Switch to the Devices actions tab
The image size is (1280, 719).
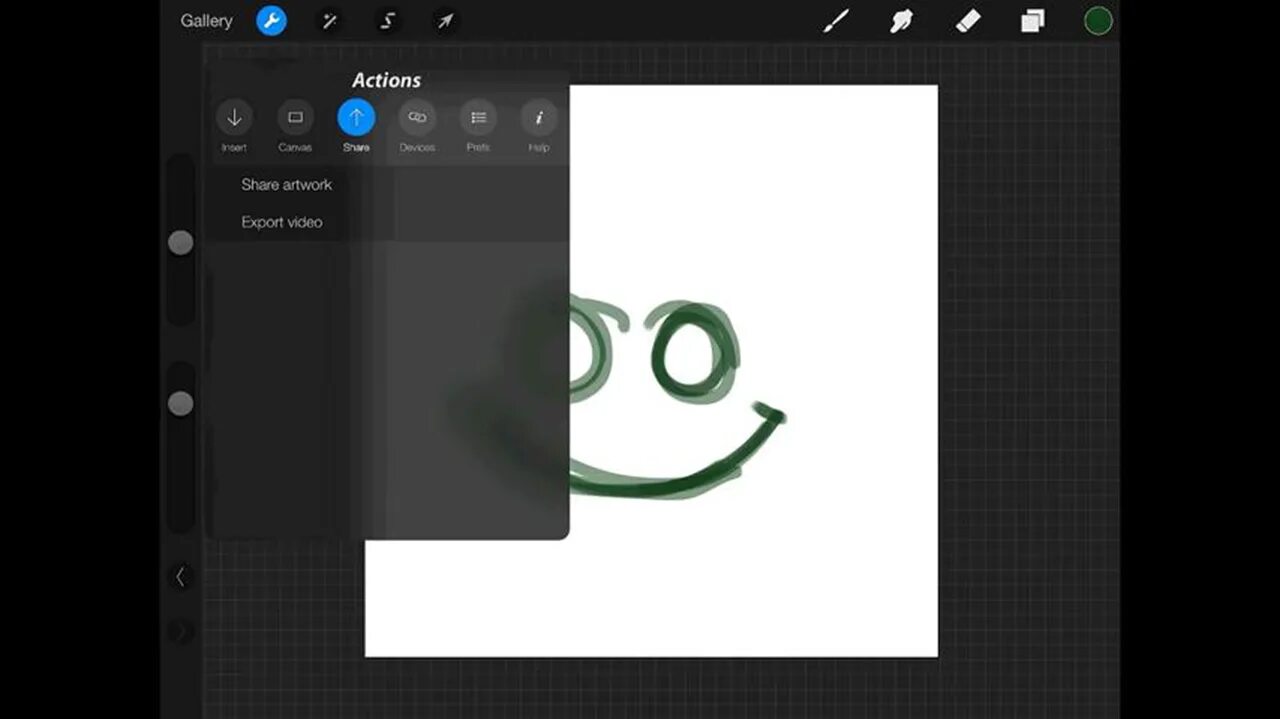tap(417, 126)
